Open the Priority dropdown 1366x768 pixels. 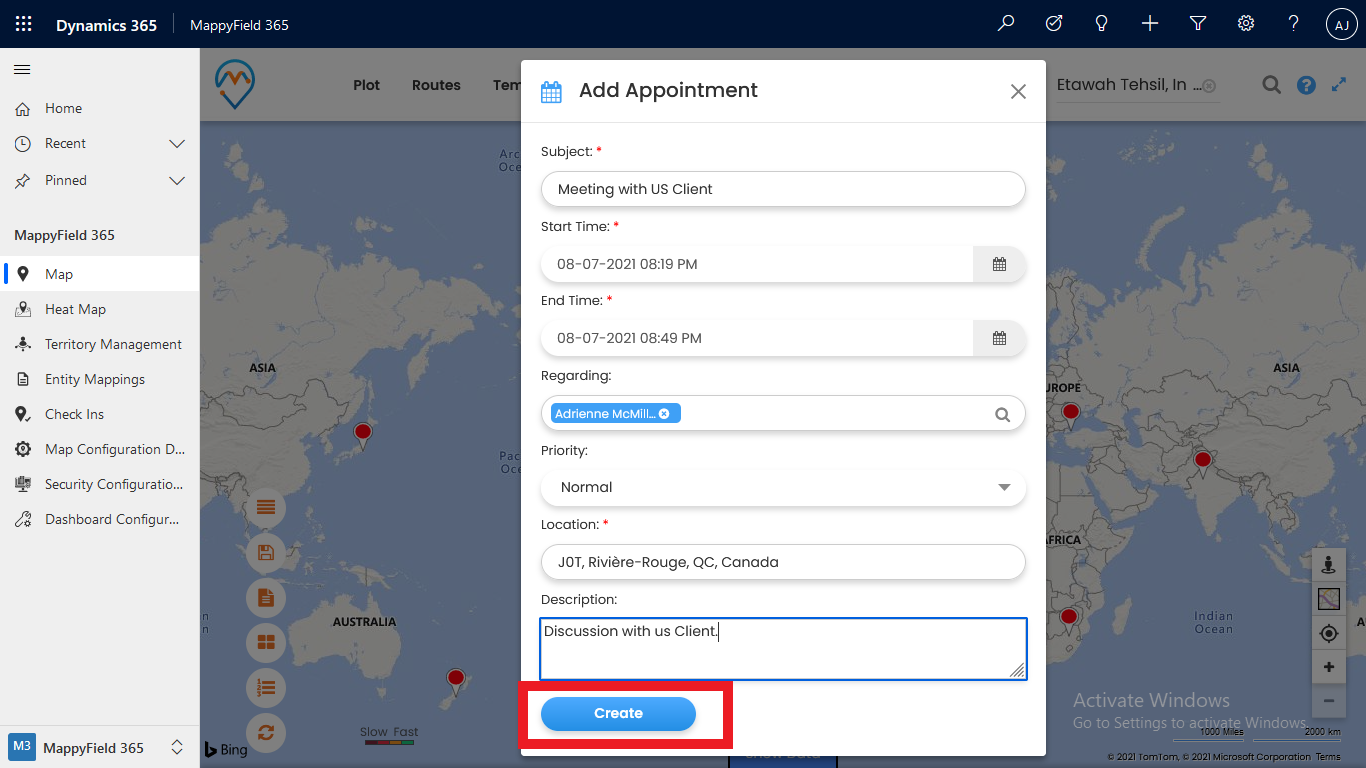[x=783, y=488]
